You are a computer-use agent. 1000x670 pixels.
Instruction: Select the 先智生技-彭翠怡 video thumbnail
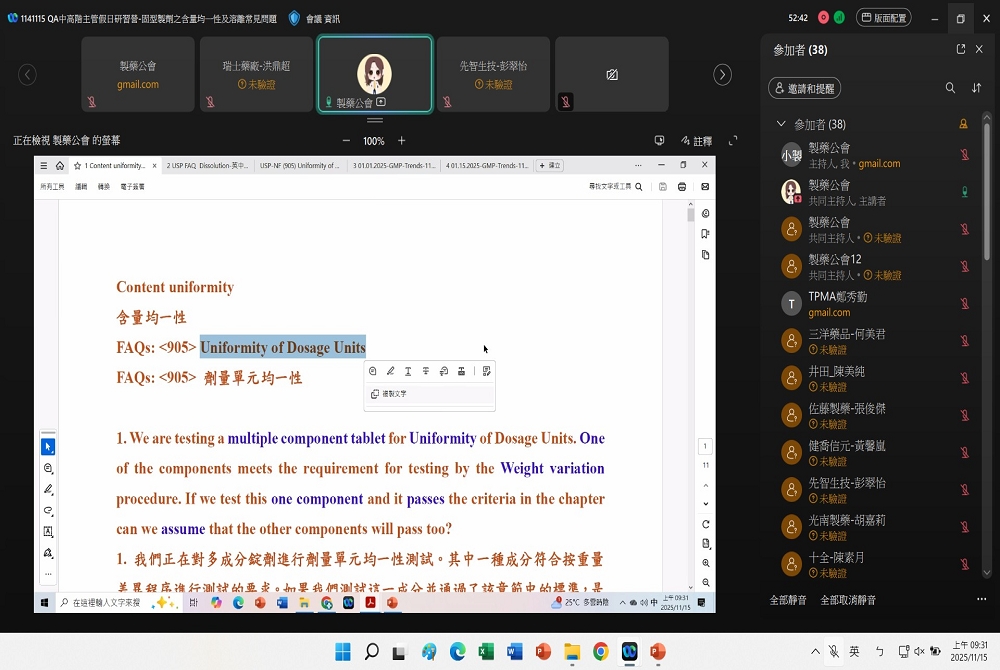(493, 74)
